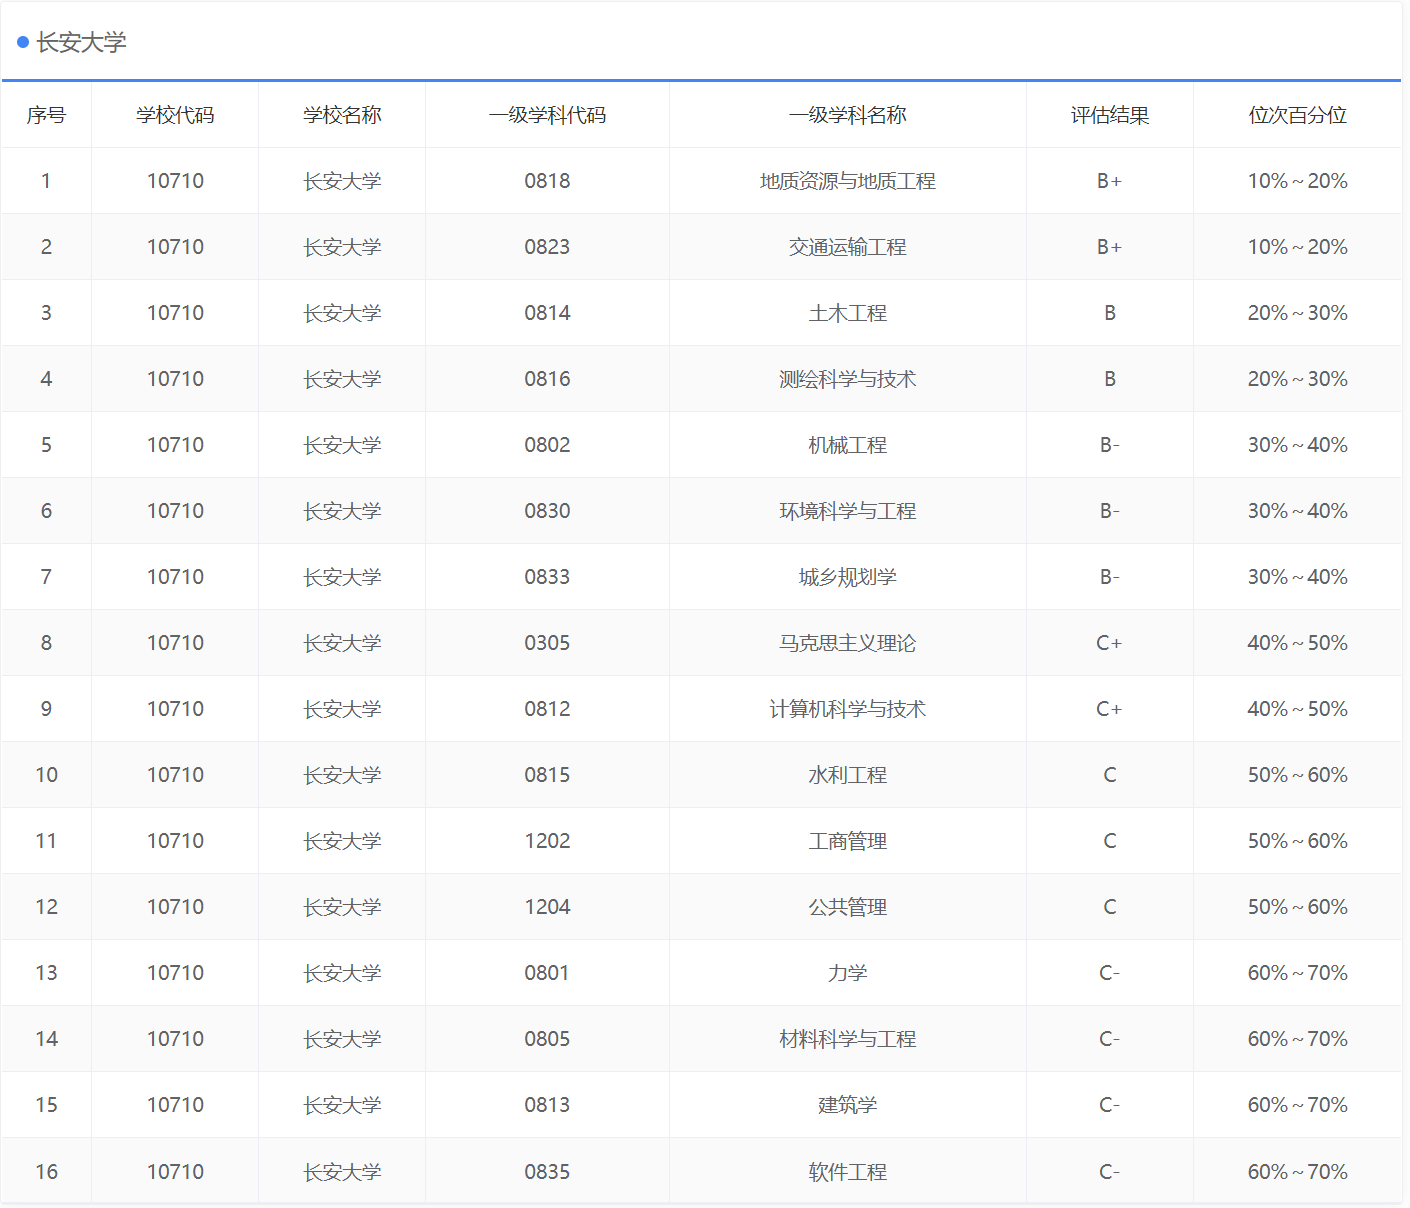Select the 土木工程 subject cell

coord(847,312)
